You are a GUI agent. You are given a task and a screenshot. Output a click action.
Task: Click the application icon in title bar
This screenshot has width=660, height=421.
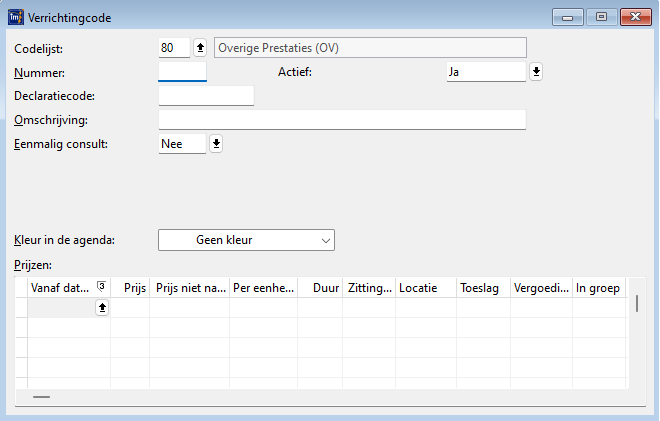coord(16,18)
